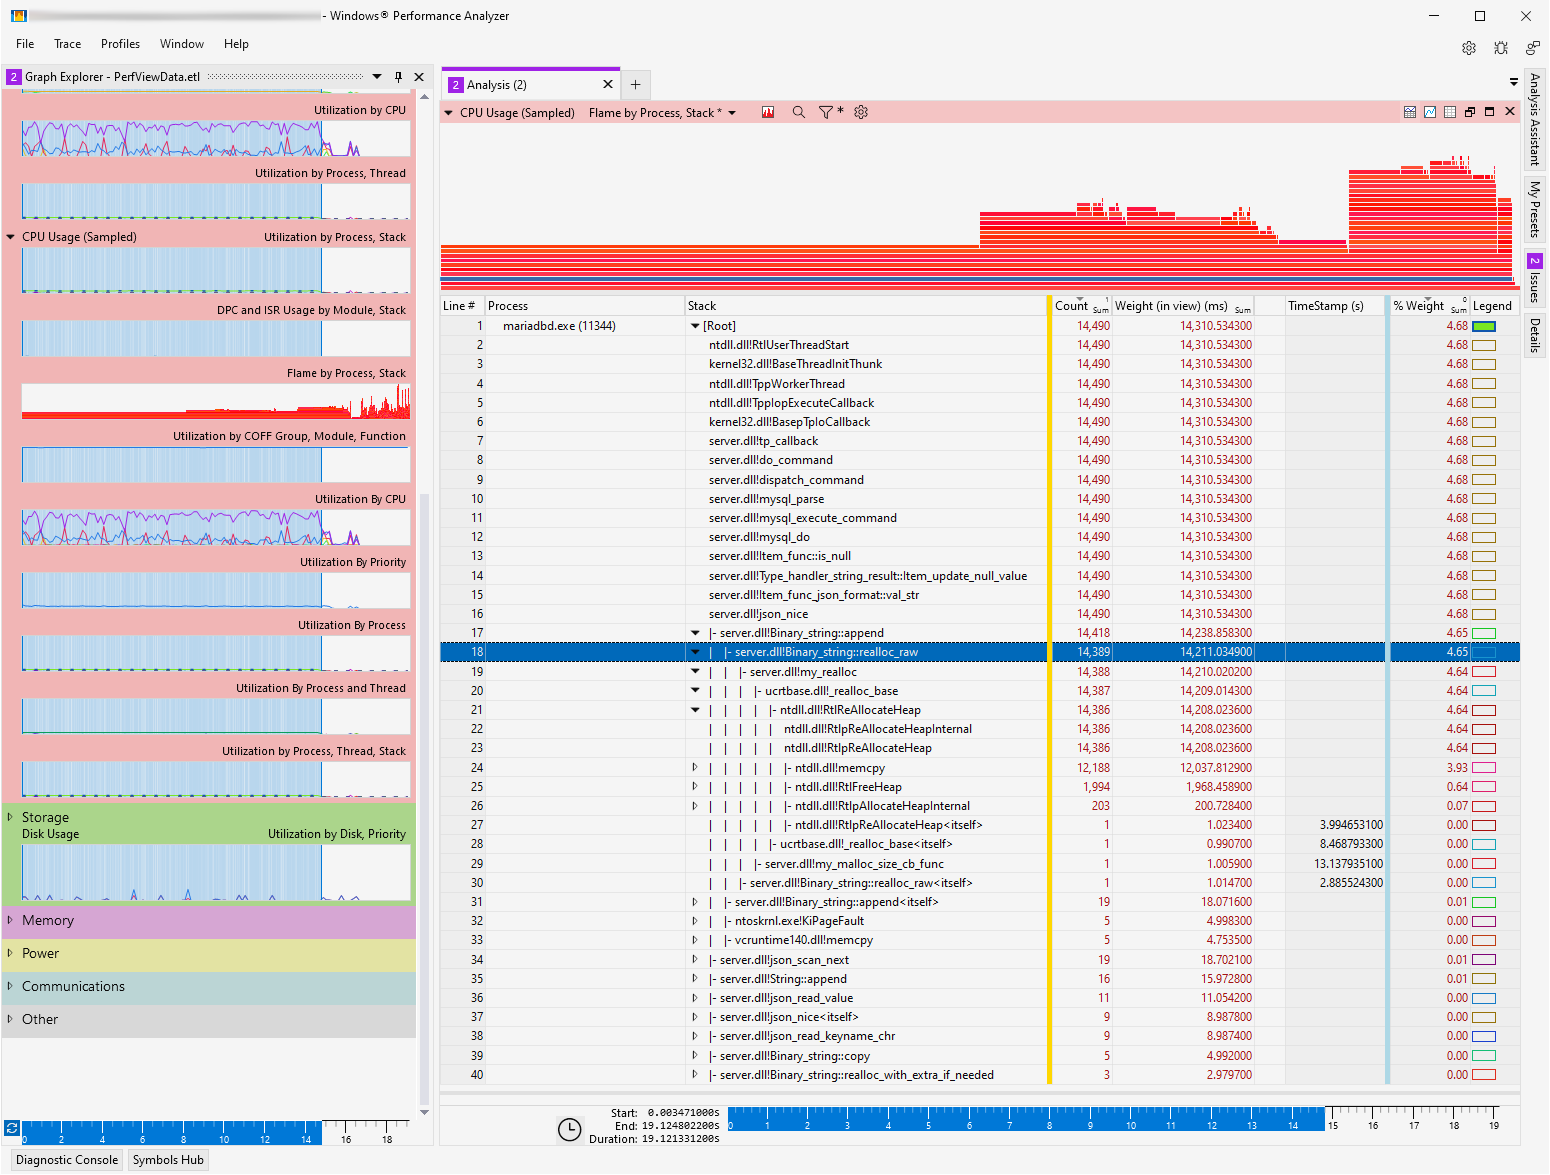This screenshot has height=1175, width=1550.
Task: Open the Diagnostic Console button
Action: [x=67, y=1160]
